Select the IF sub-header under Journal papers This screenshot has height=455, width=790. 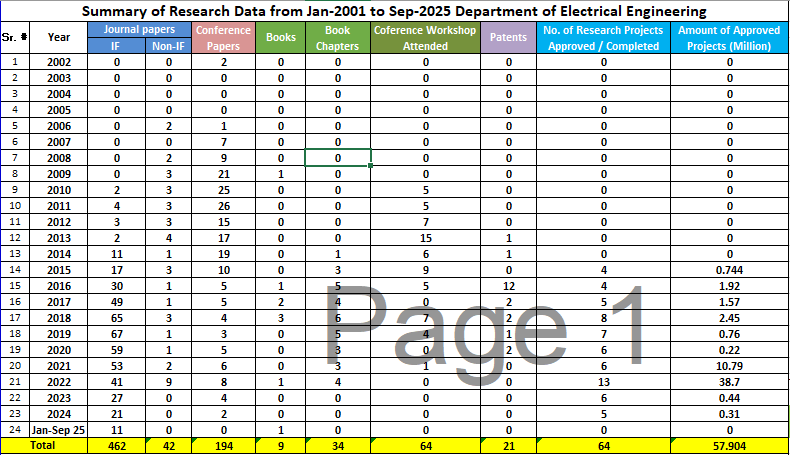[116, 45]
